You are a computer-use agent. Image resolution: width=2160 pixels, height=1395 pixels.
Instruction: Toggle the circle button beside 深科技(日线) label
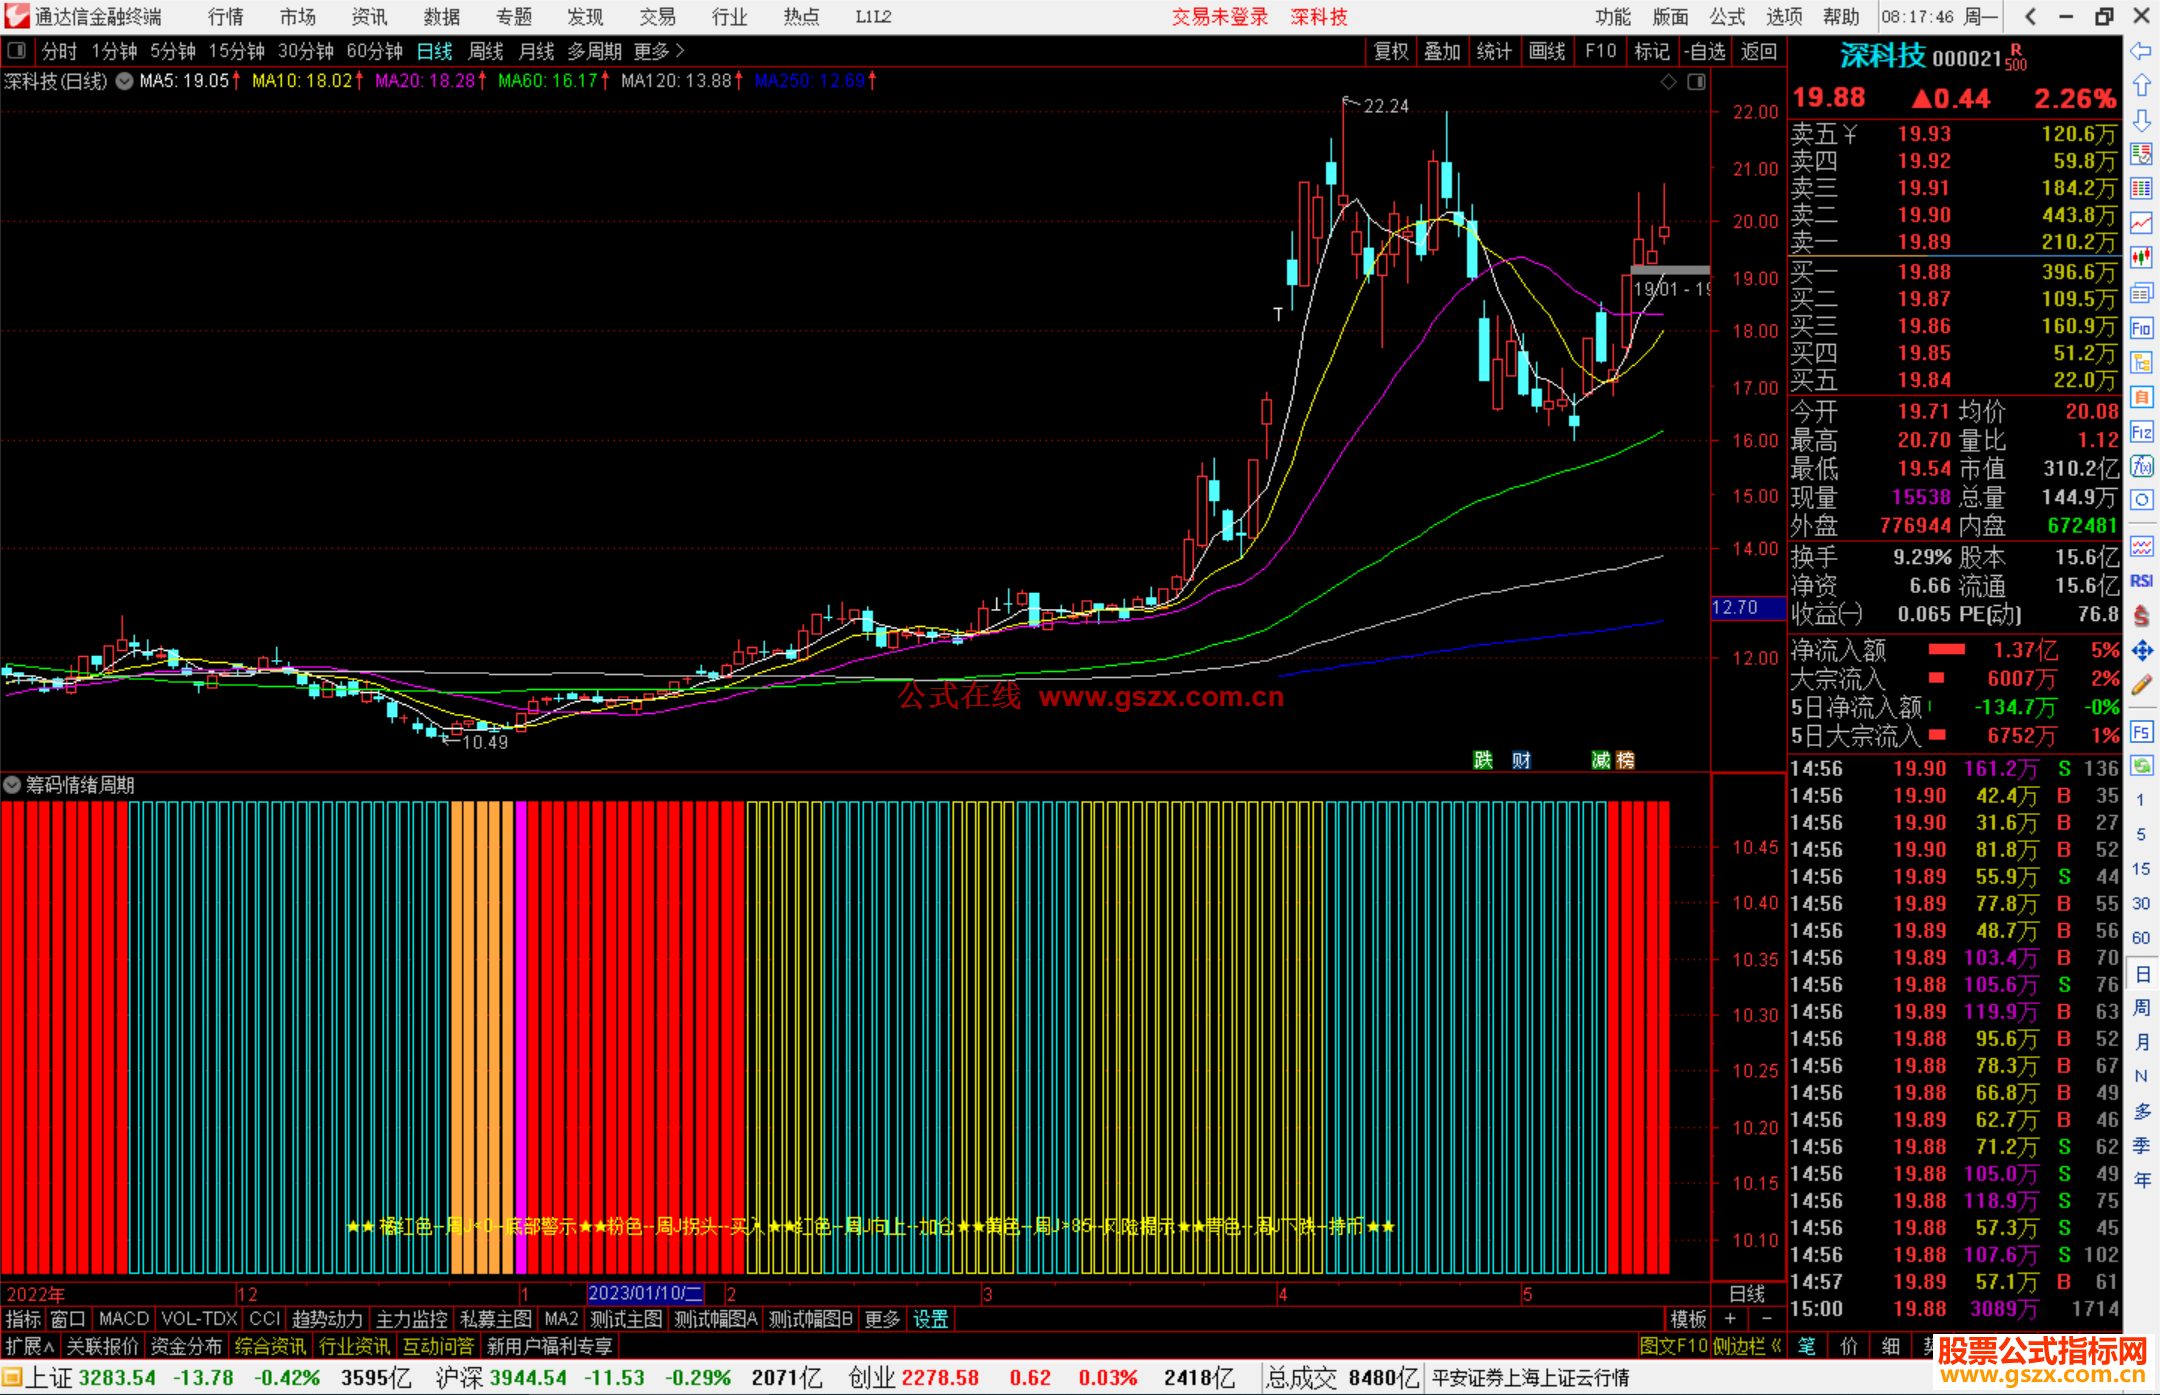[x=124, y=81]
